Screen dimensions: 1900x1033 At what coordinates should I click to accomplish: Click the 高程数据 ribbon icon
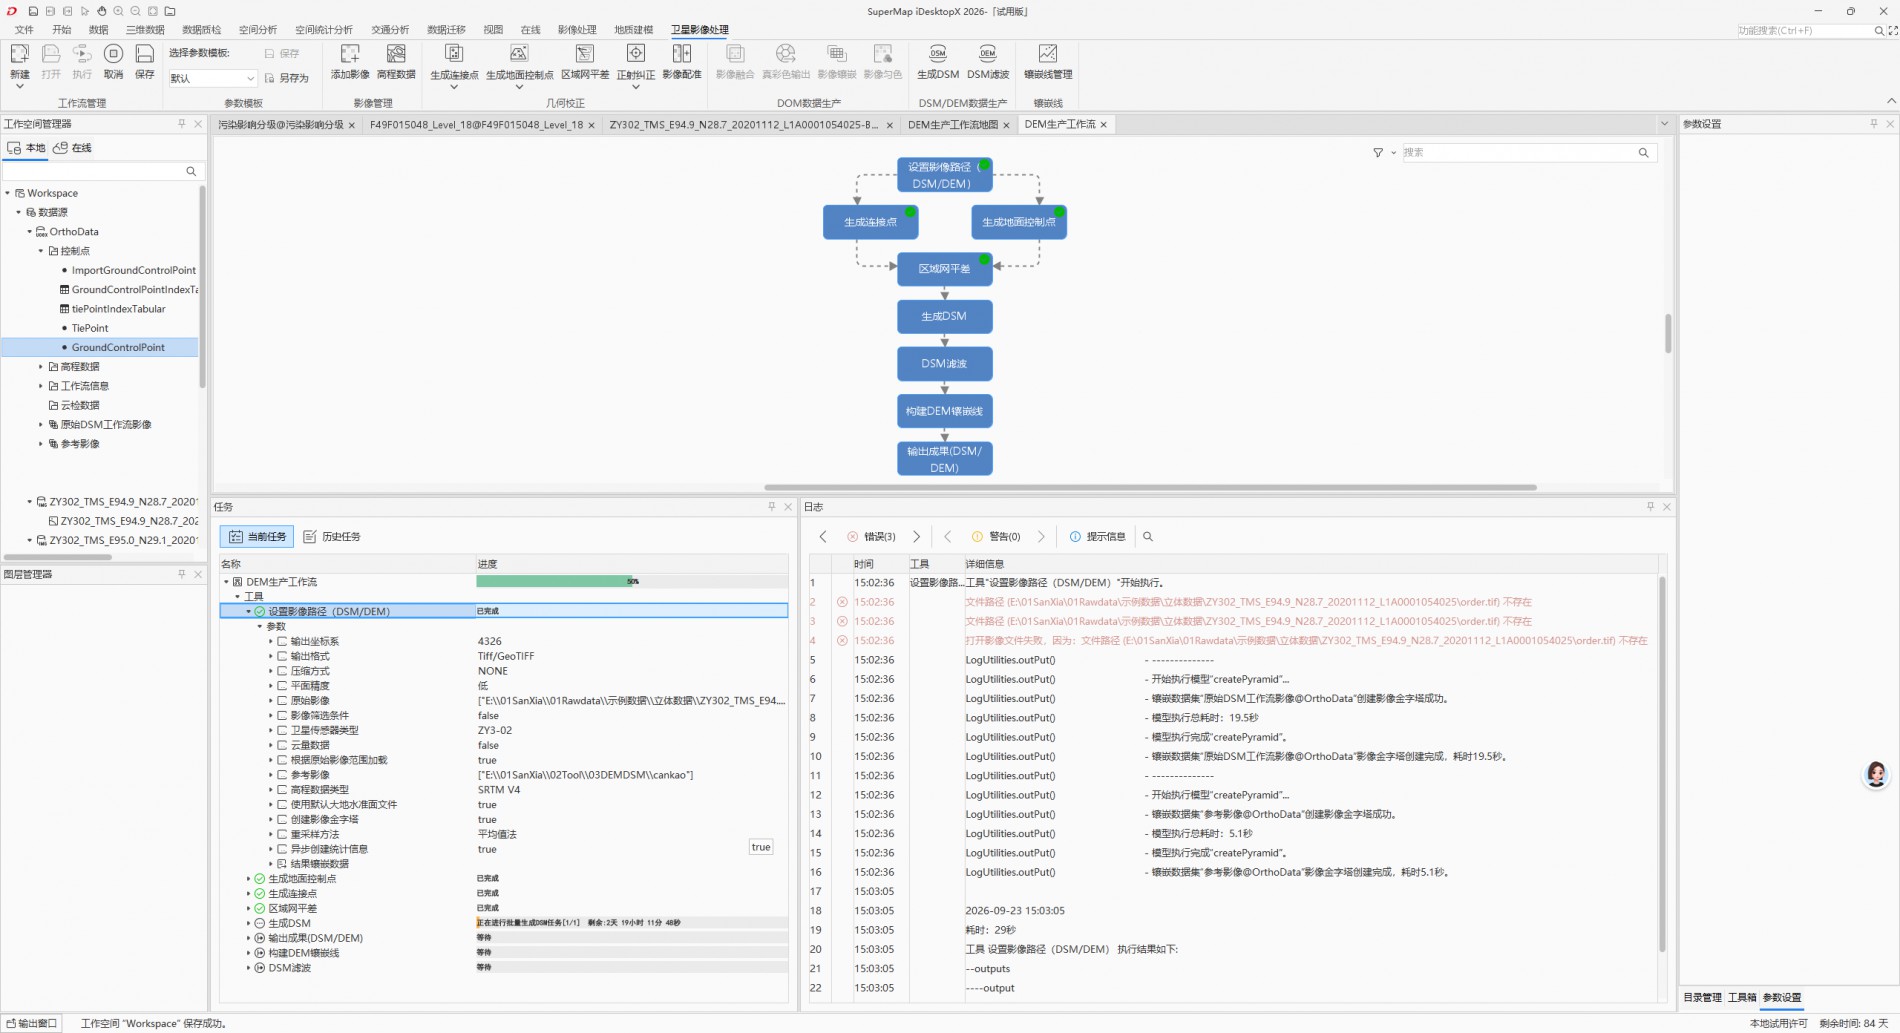pyautogui.click(x=396, y=61)
